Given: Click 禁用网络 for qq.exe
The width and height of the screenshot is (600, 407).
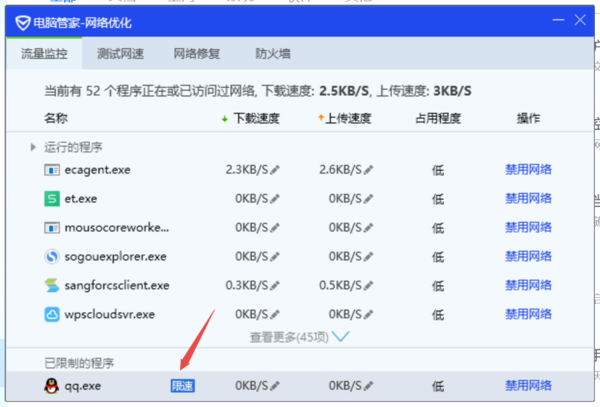Looking at the screenshot, I should click(x=528, y=385).
